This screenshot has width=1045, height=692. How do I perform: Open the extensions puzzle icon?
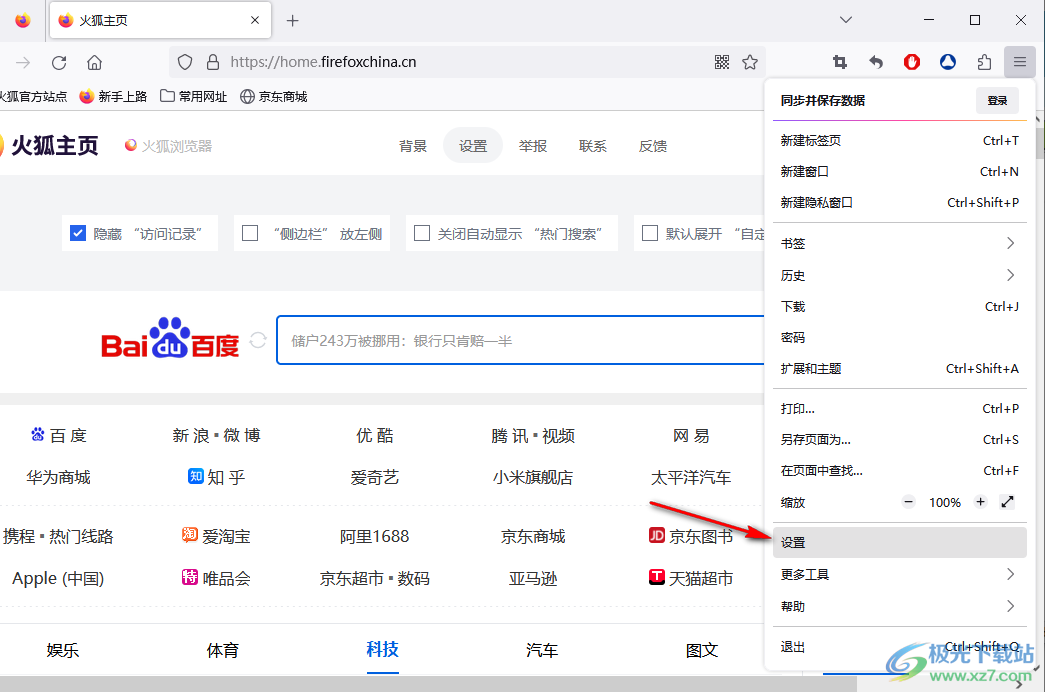tap(984, 63)
